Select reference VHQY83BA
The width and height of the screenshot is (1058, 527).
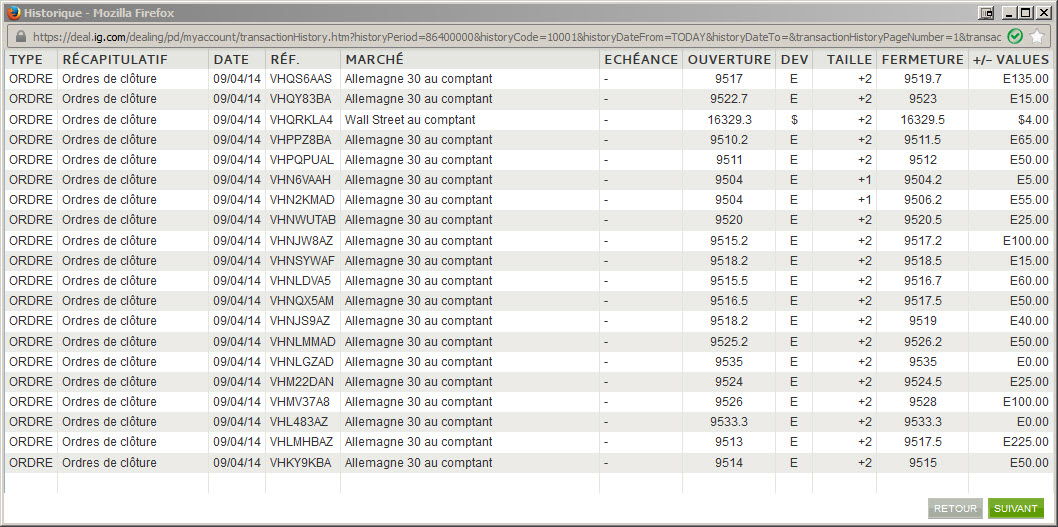pyautogui.click(x=301, y=99)
